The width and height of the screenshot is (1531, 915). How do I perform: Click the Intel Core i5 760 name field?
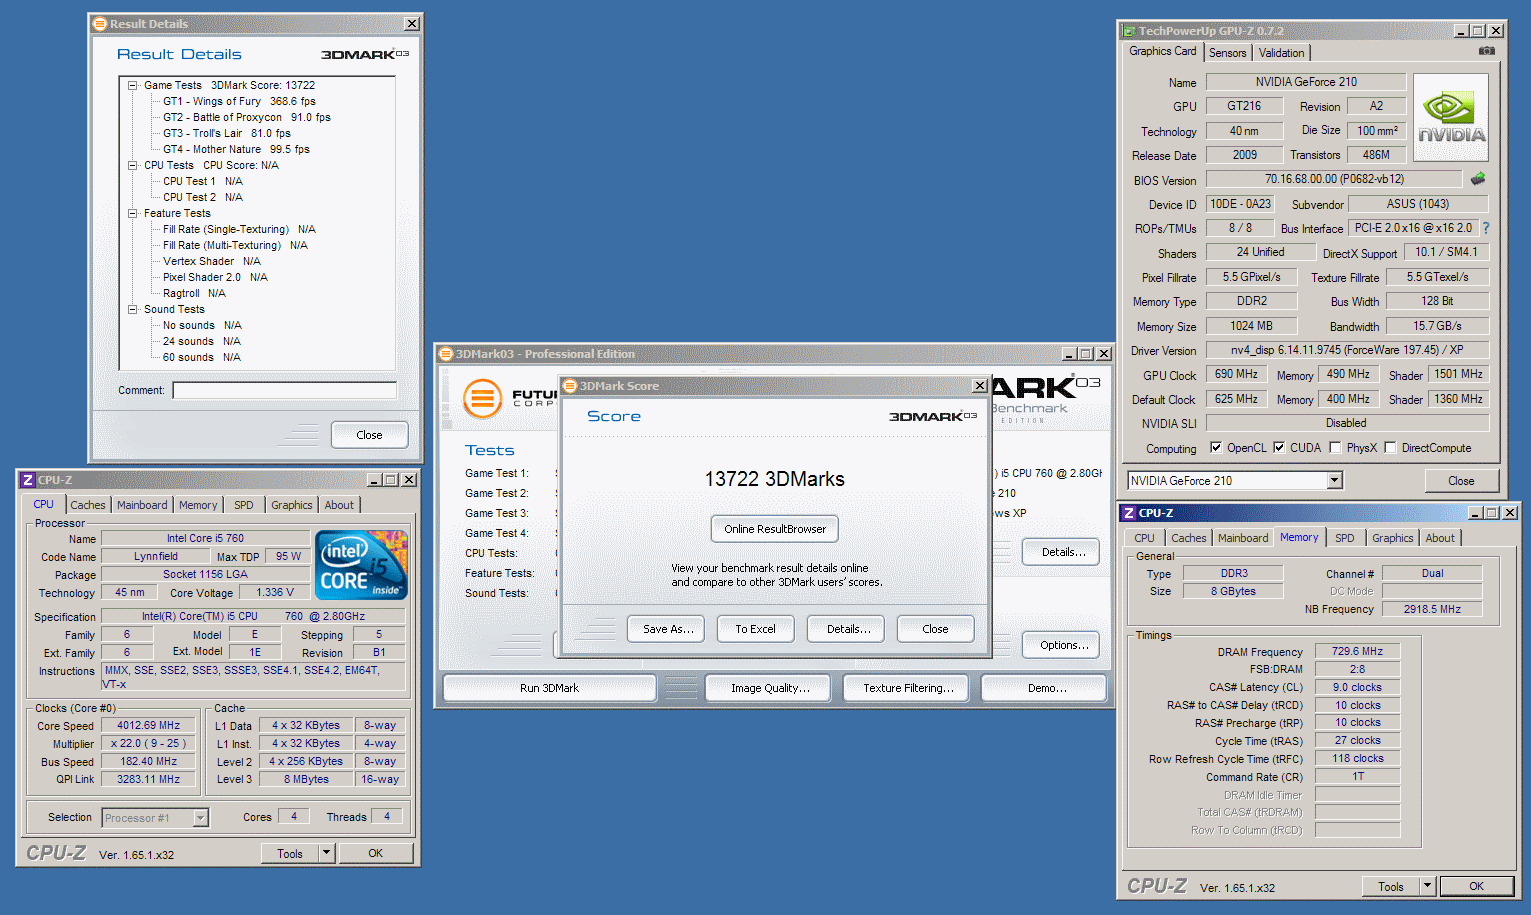tap(205, 538)
